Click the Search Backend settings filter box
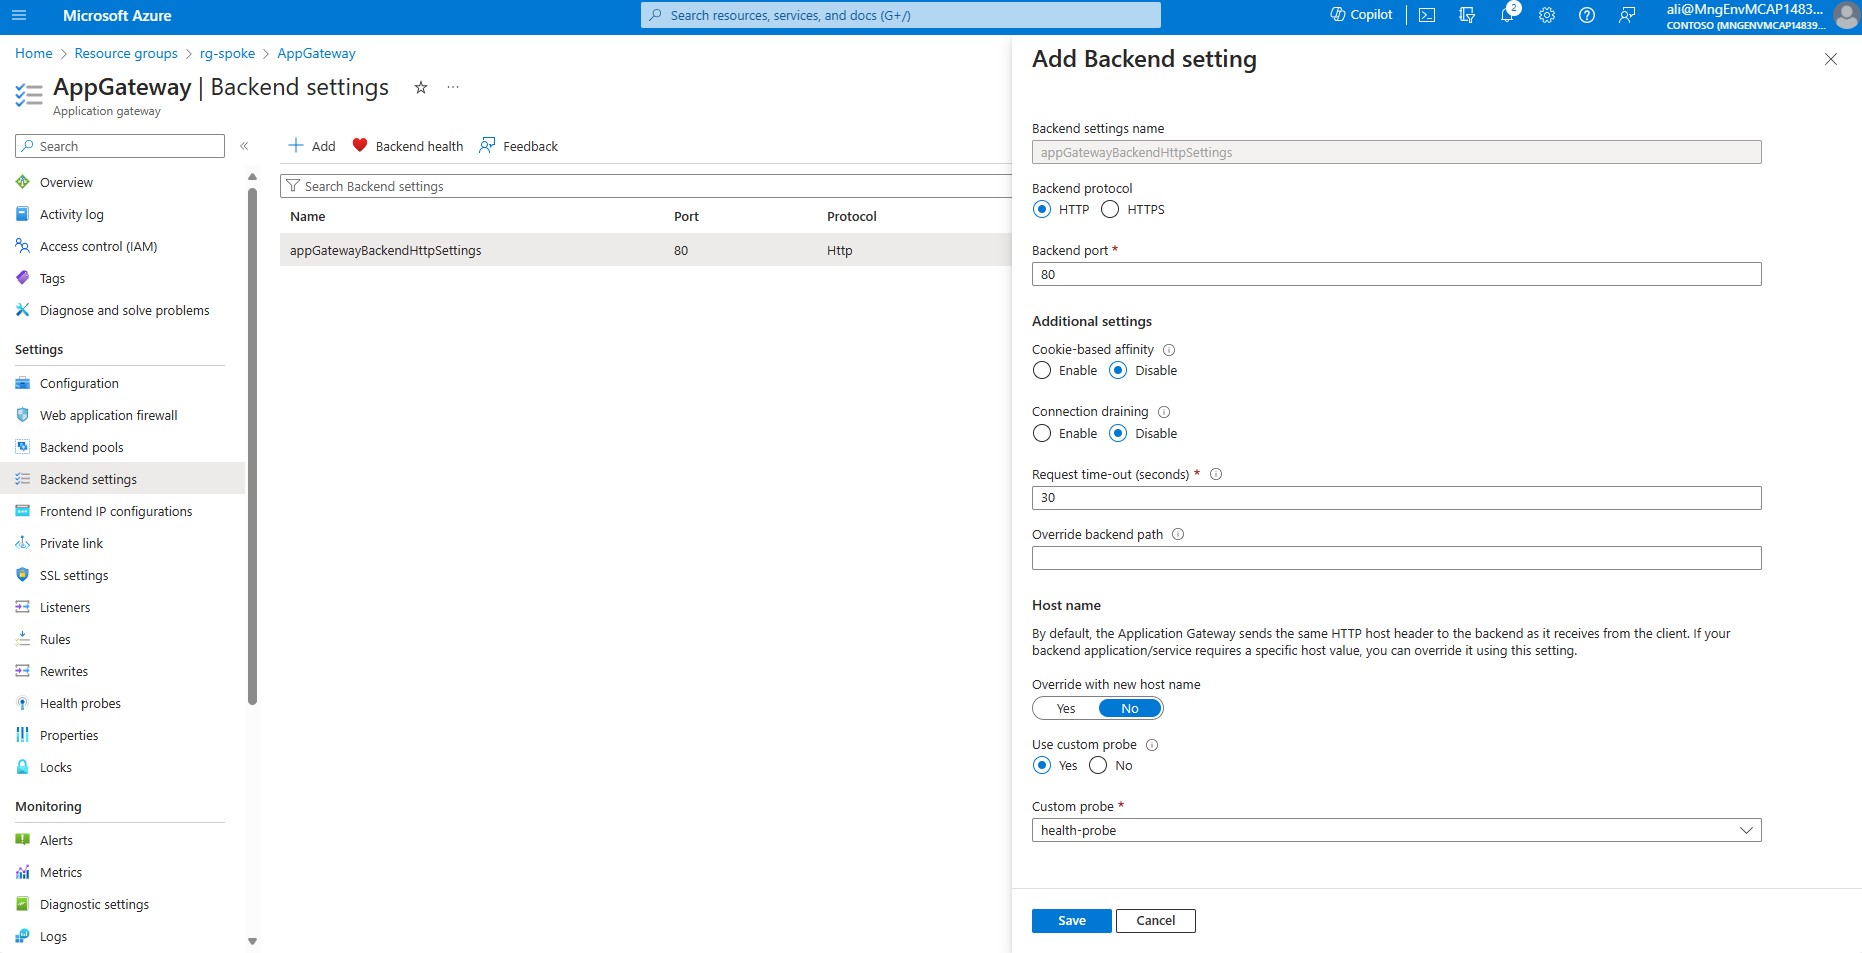 point(646,187)
